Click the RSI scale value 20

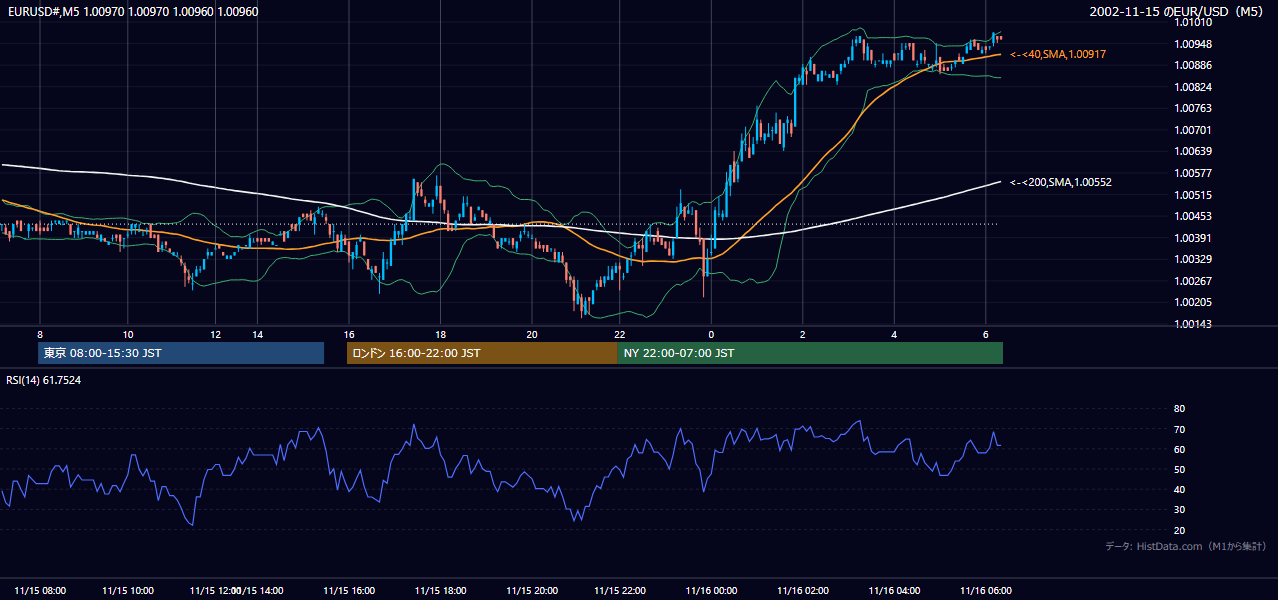pyautogui.click(x=1180, y=530)
